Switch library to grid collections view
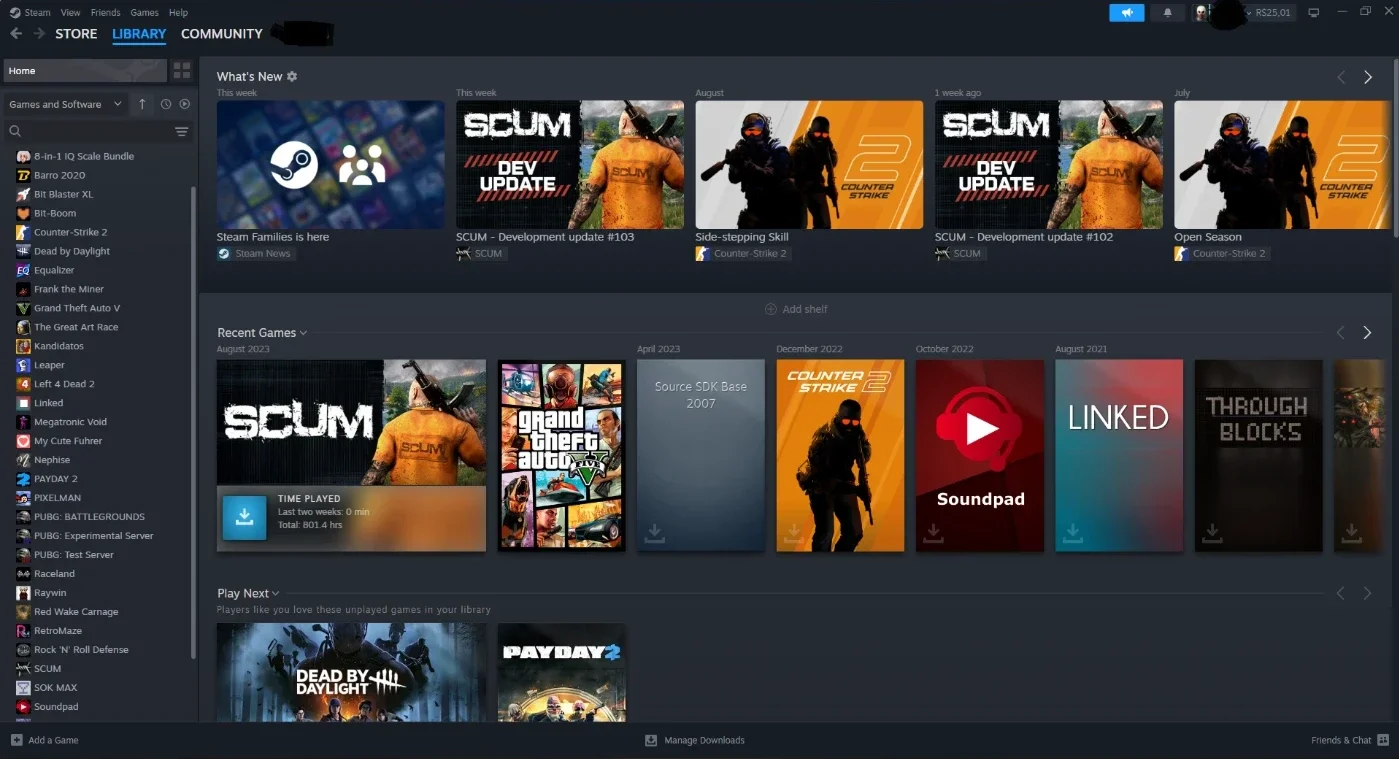Viewport: 1399px width, 759px height. click(182, 71)
